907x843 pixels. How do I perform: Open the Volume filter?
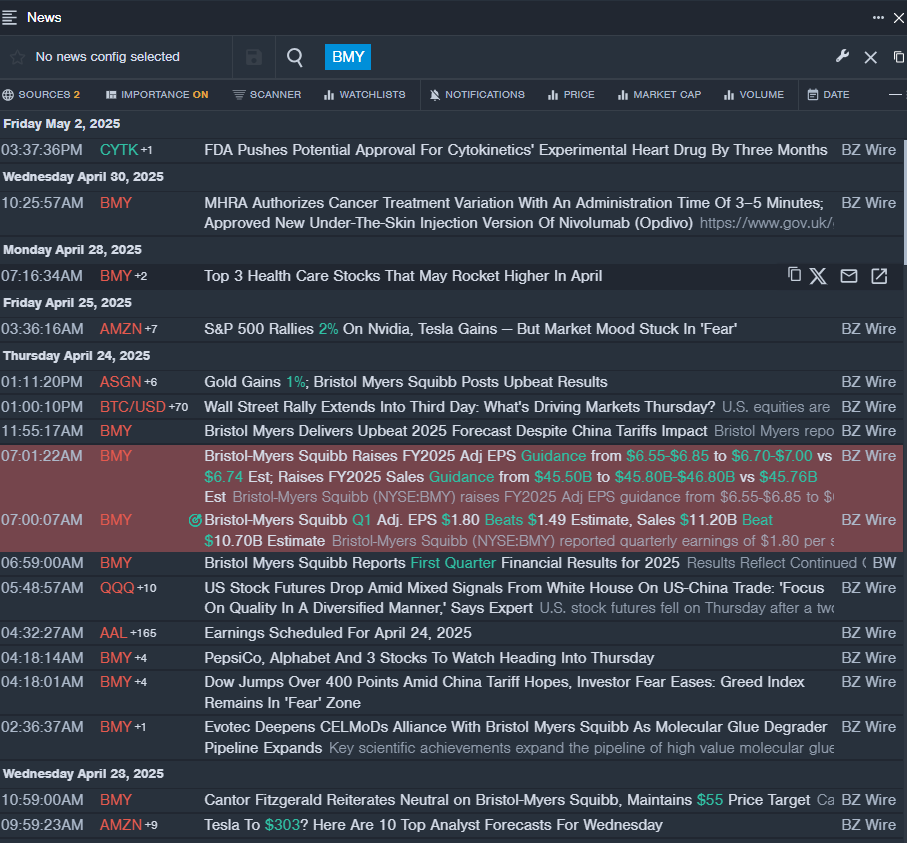754,94
